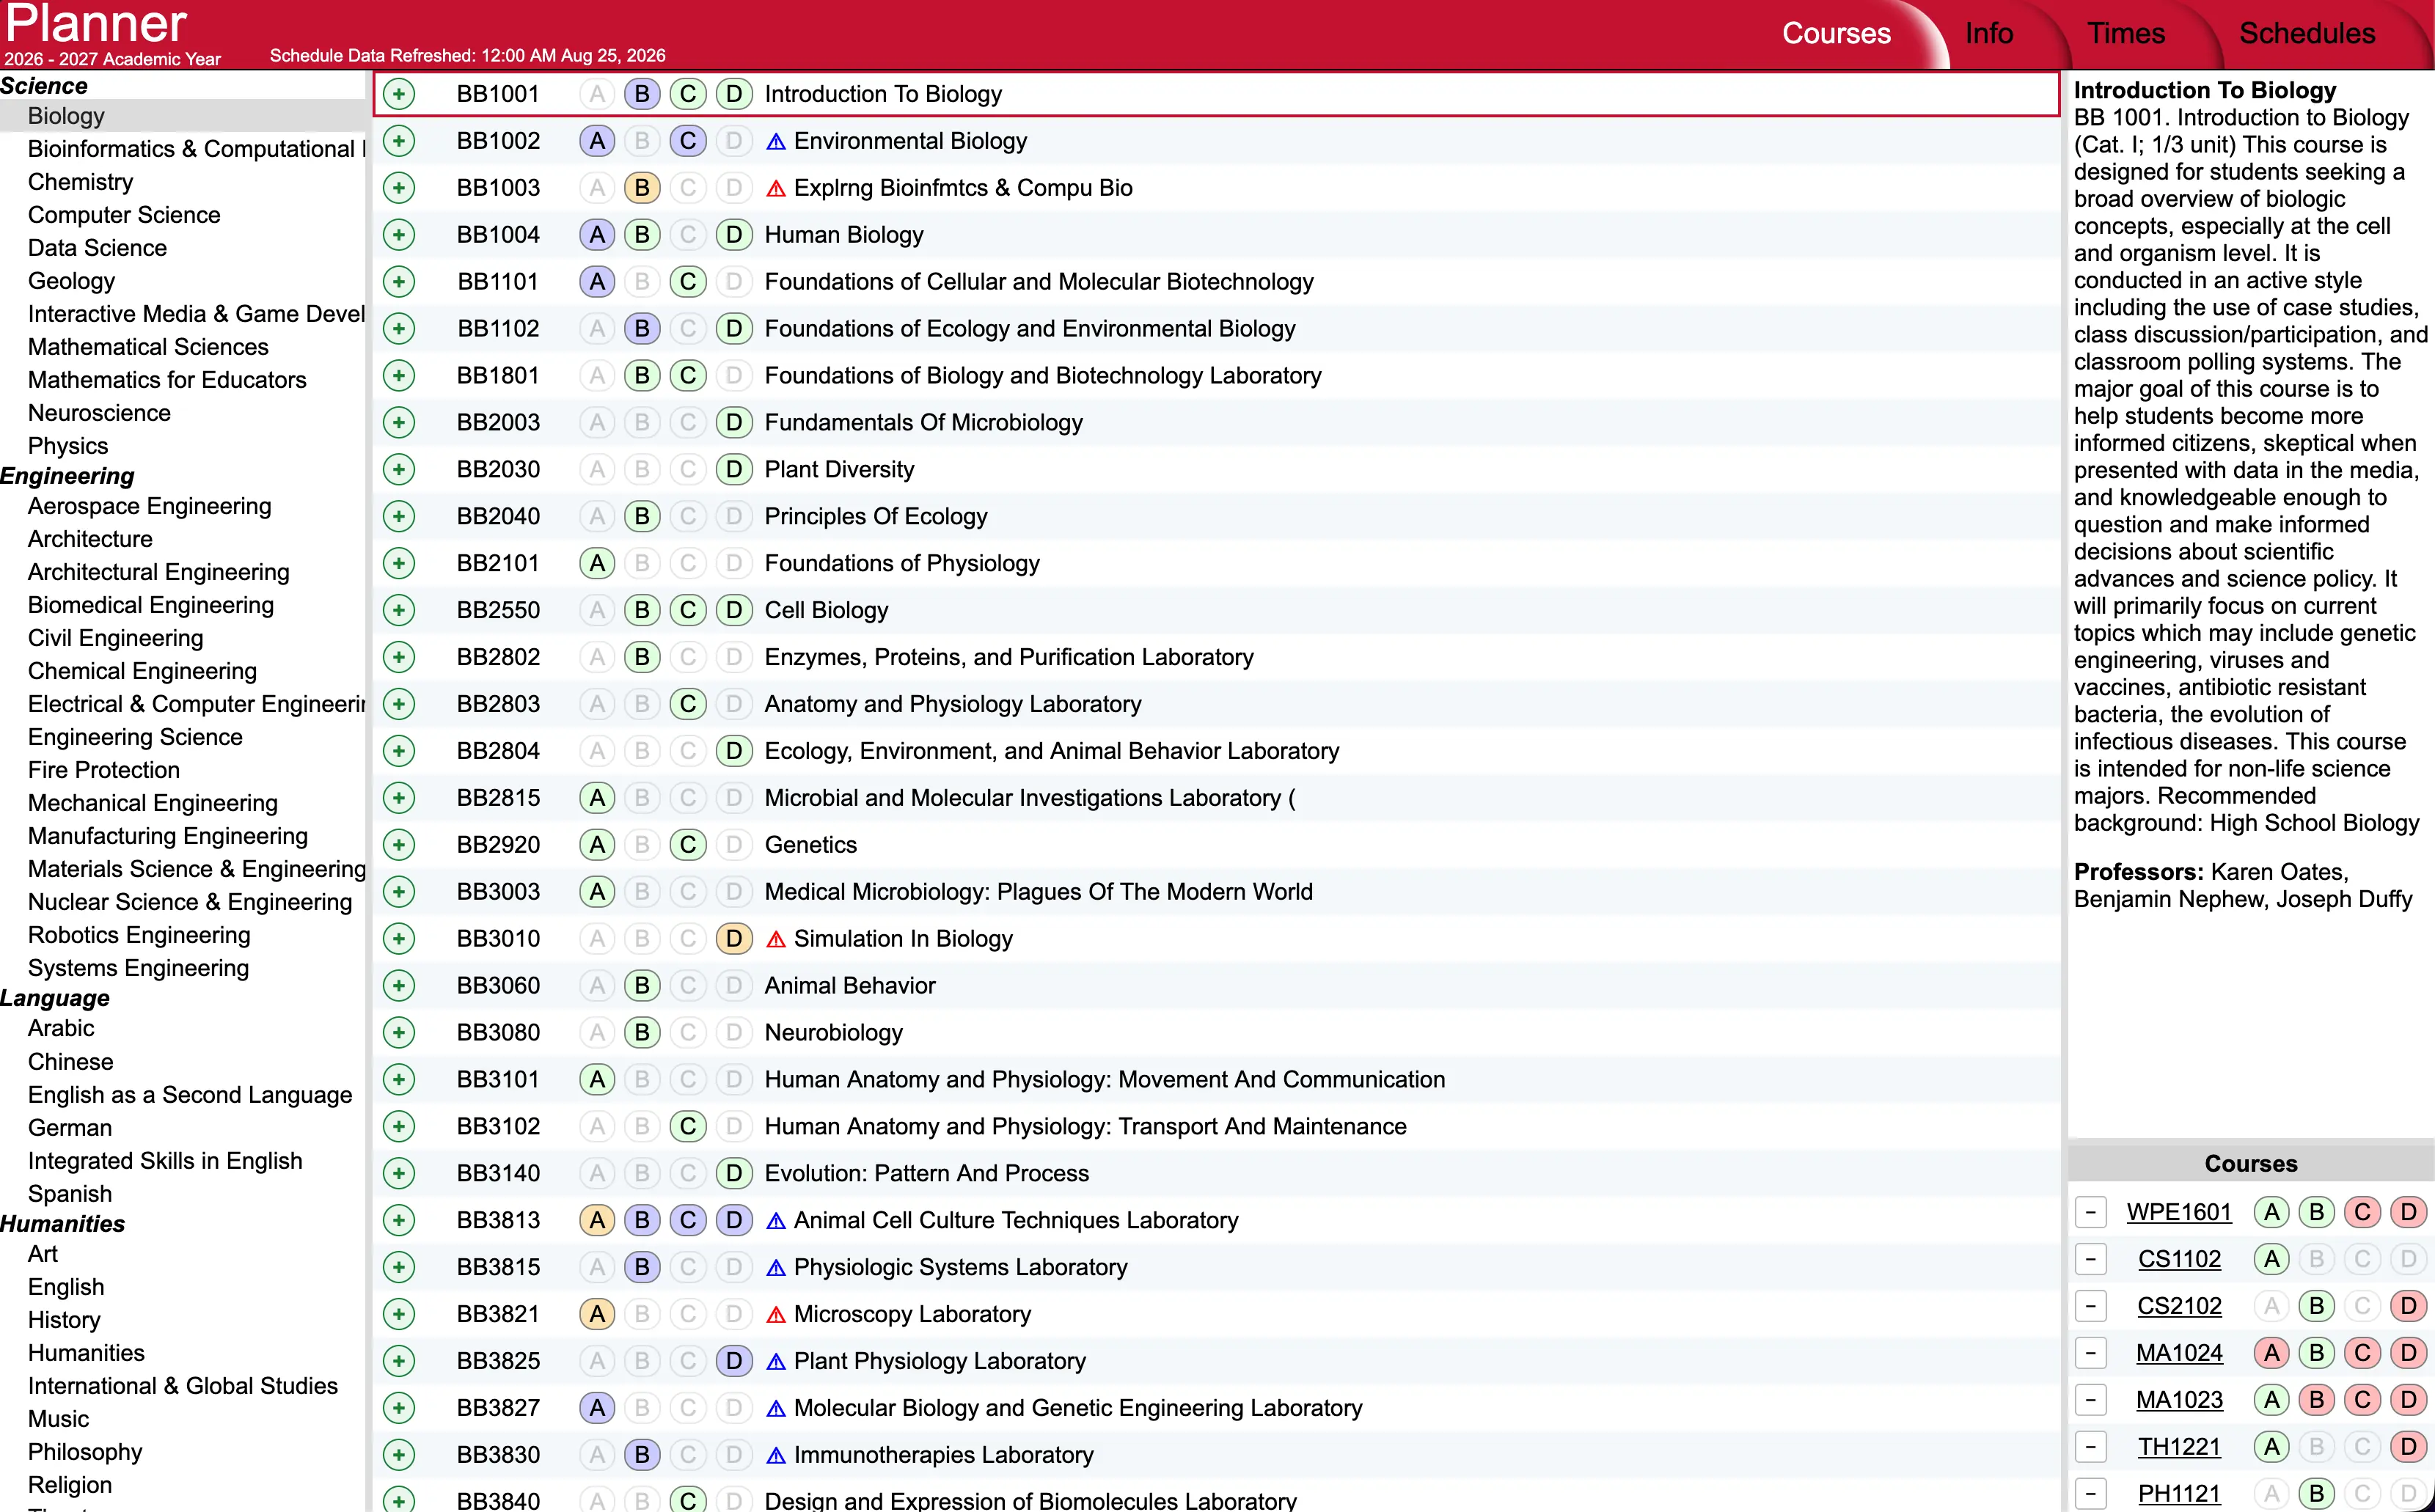Open the Info tab

click(x=1989, y=34)
